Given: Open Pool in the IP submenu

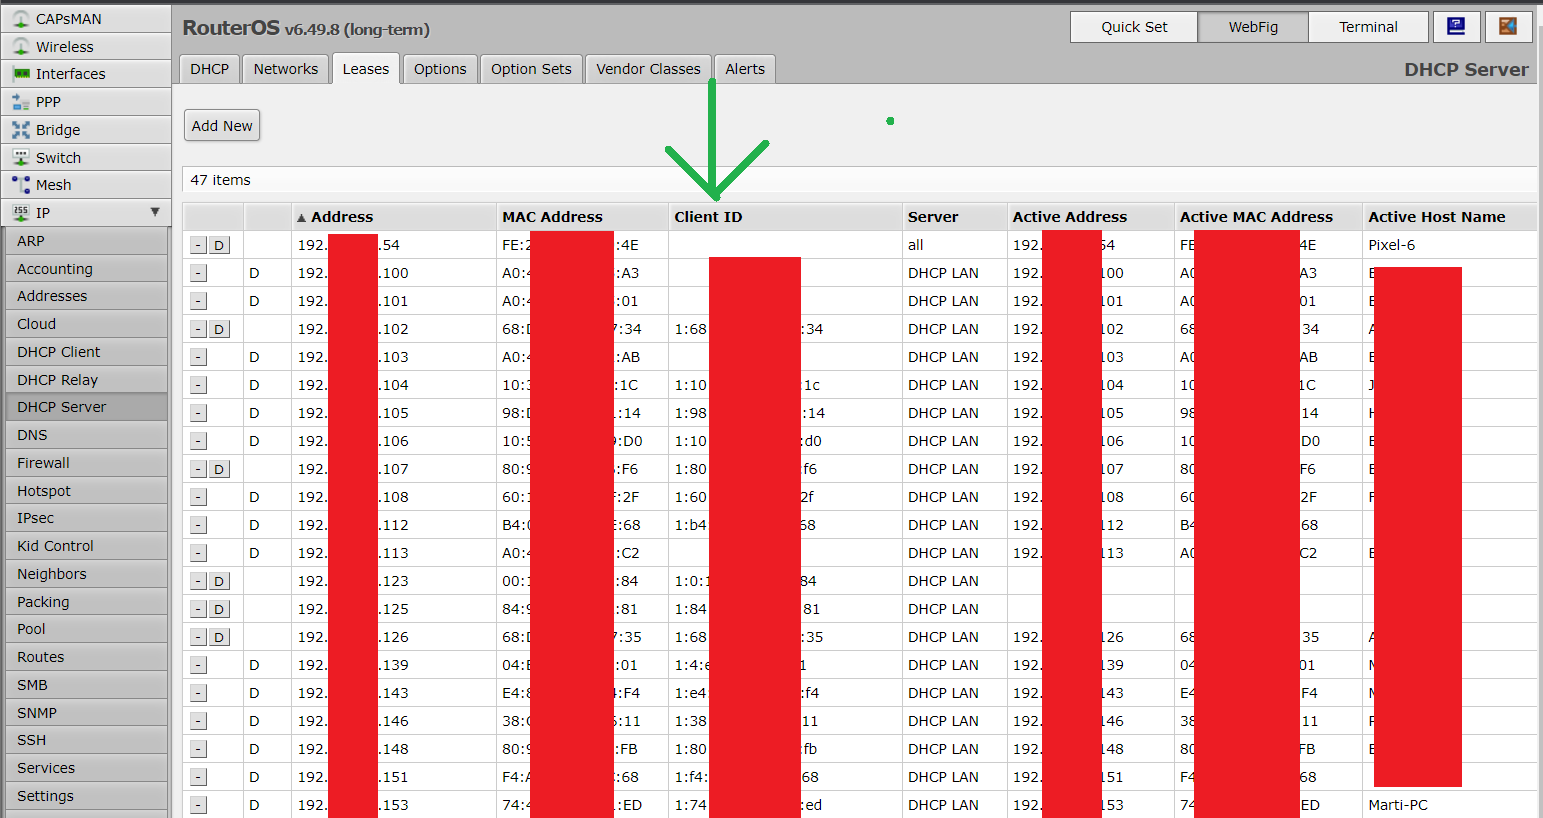Looking at the screenshot, I should pyautogui.click(x=87, y=629).
